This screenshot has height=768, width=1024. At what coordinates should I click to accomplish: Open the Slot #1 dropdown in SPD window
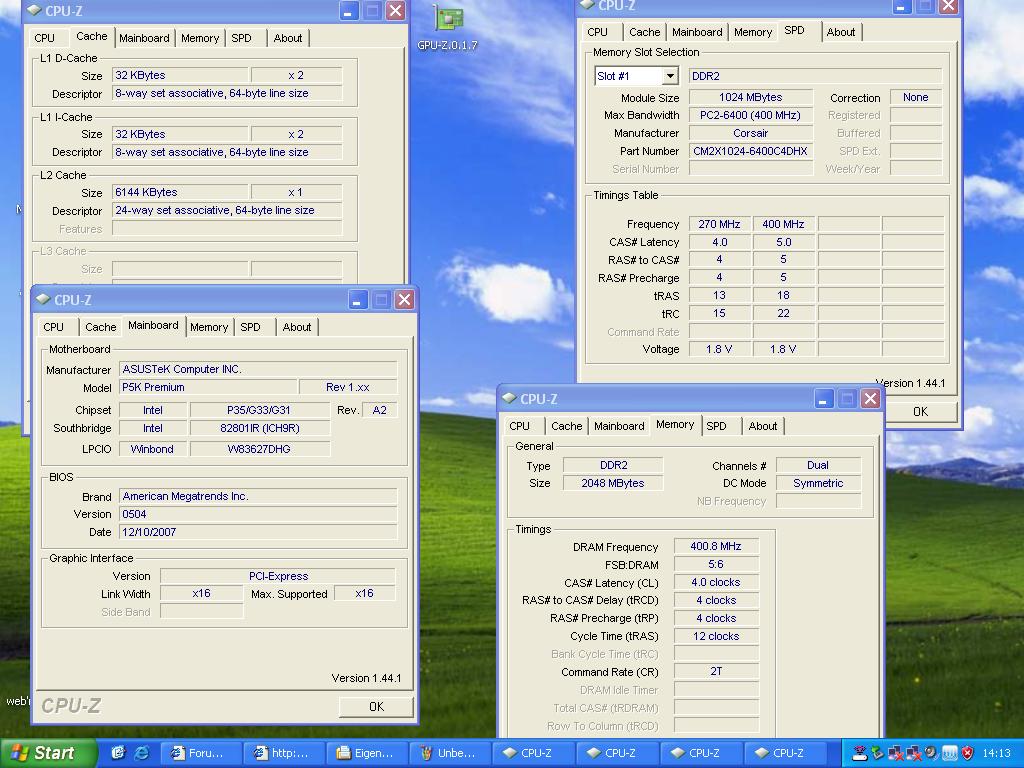[670, 76]
